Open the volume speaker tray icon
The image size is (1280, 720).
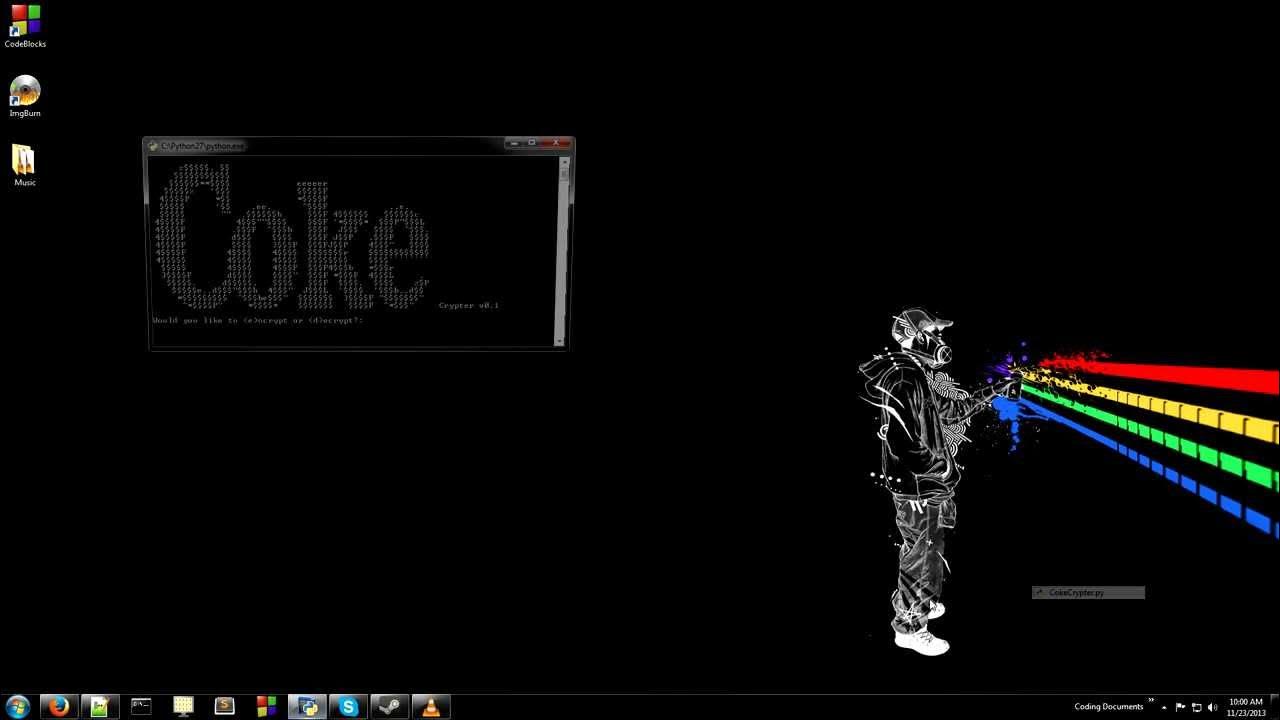pos(1212,707)
